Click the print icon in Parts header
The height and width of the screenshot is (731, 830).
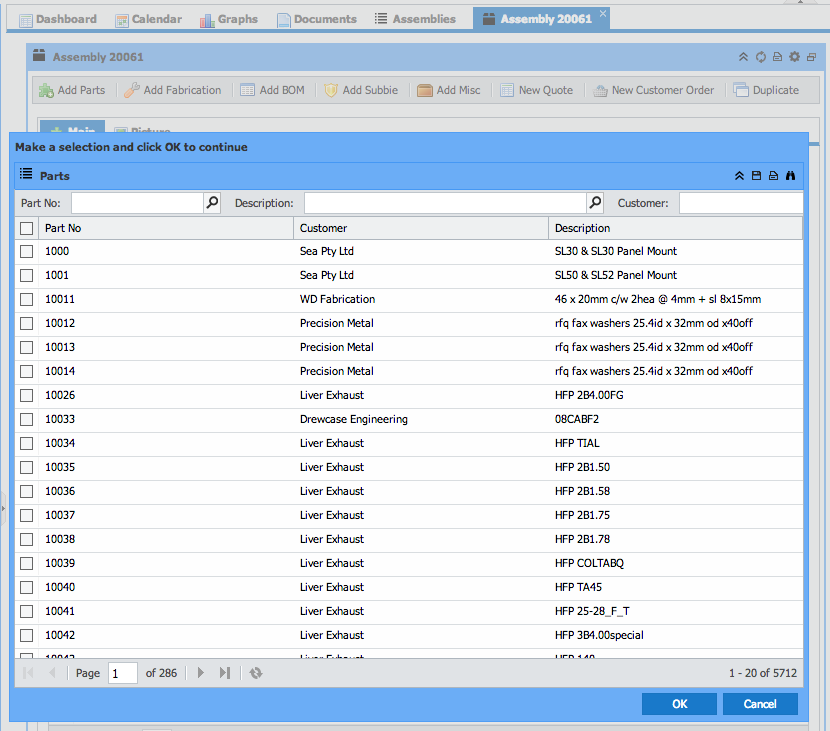click(773, 176)
